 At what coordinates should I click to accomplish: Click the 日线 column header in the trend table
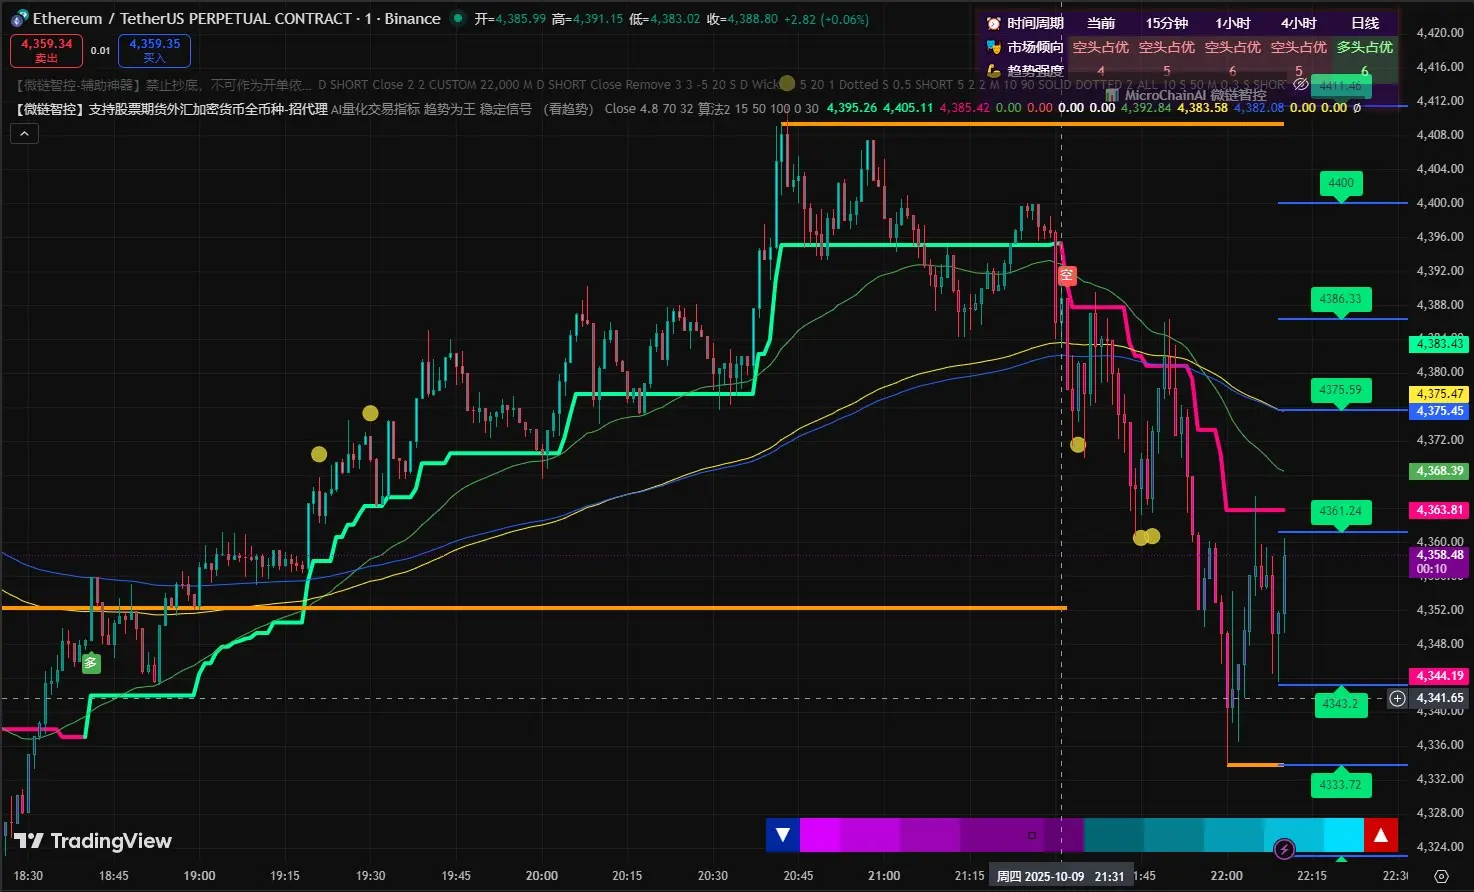pyautogui.click(x=1365, y=23)
